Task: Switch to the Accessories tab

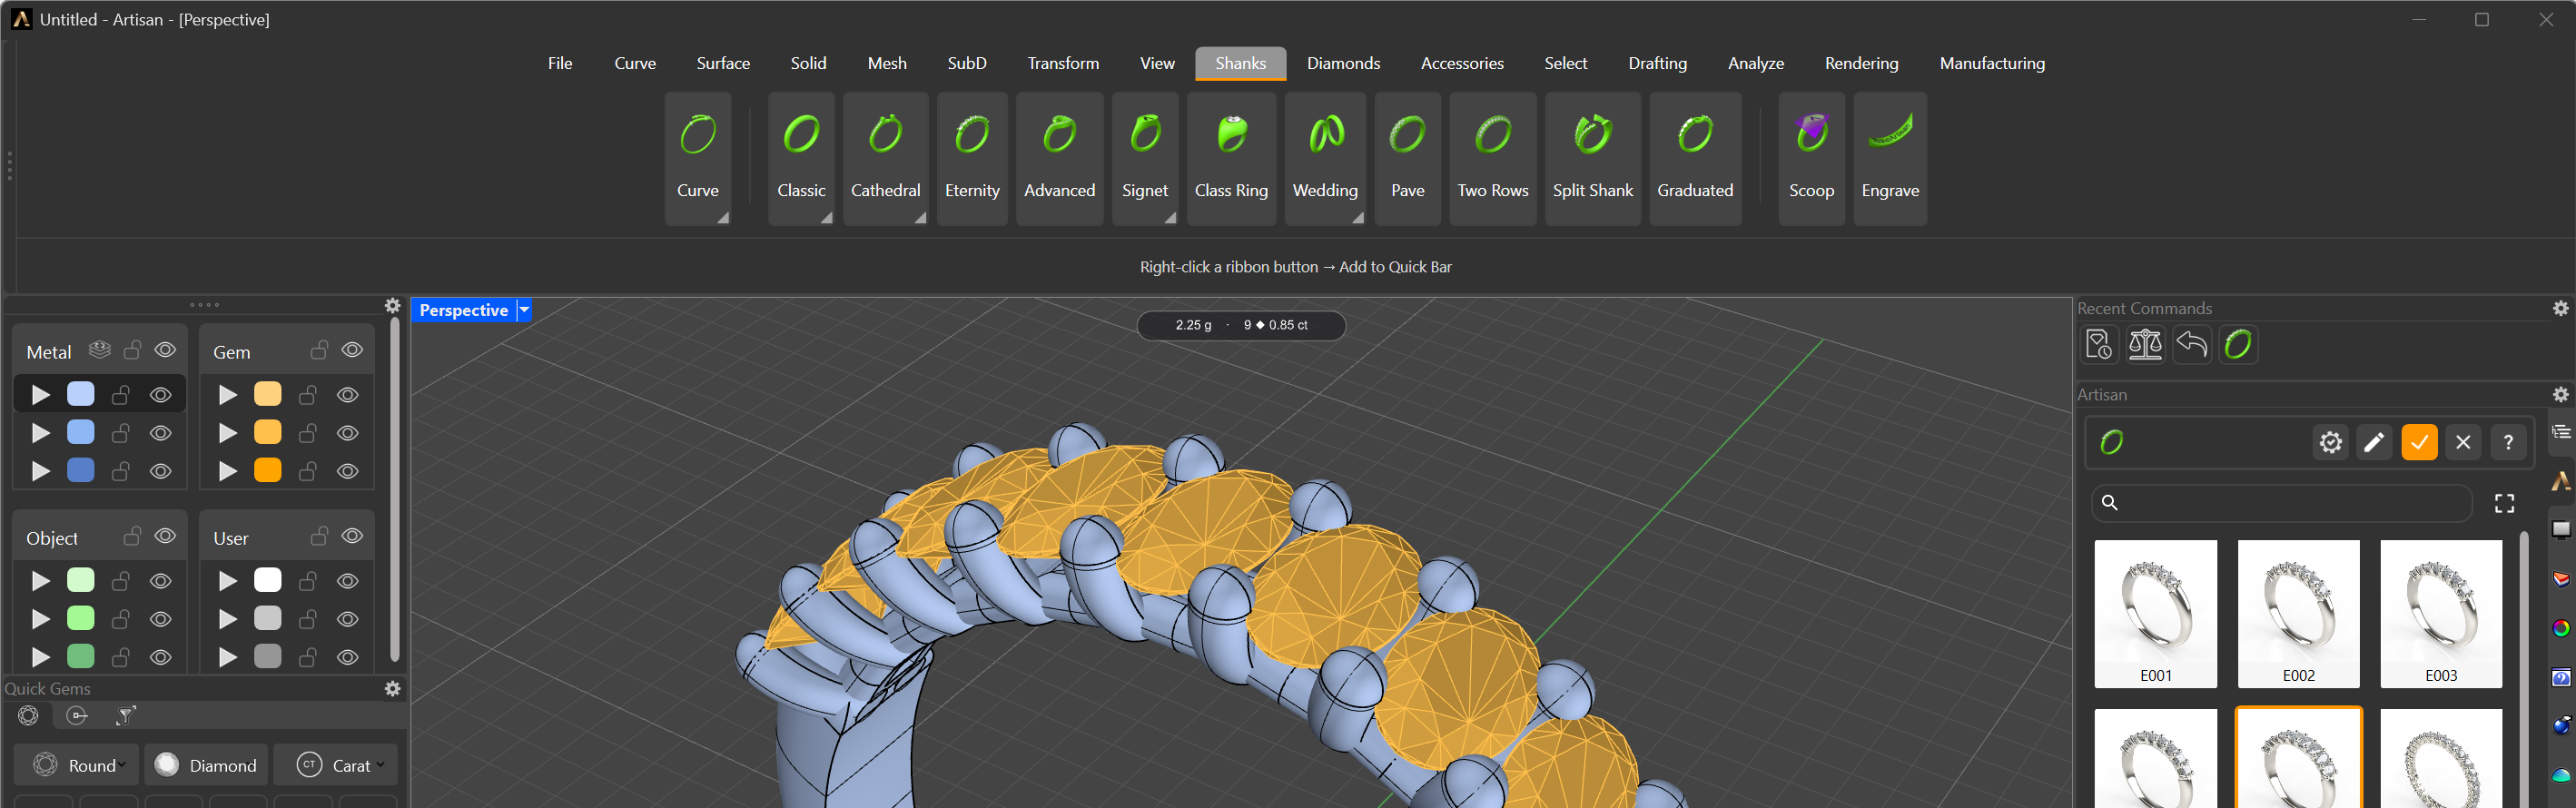Action: click(1462, 63)
